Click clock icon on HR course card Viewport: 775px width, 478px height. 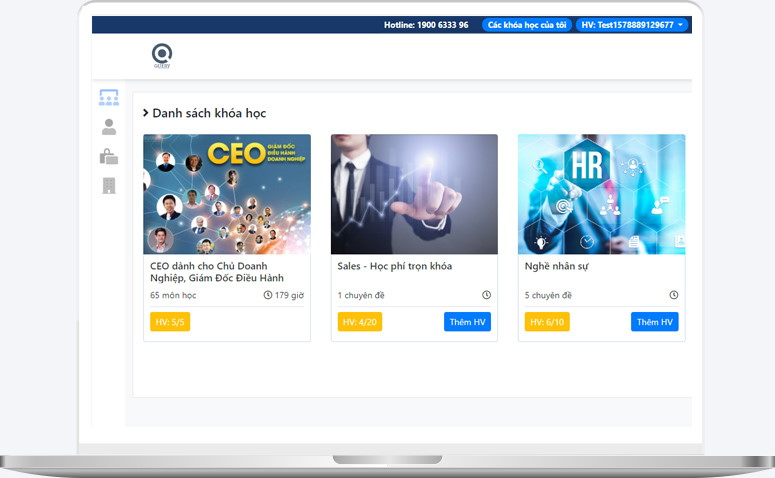click(673, 295)
